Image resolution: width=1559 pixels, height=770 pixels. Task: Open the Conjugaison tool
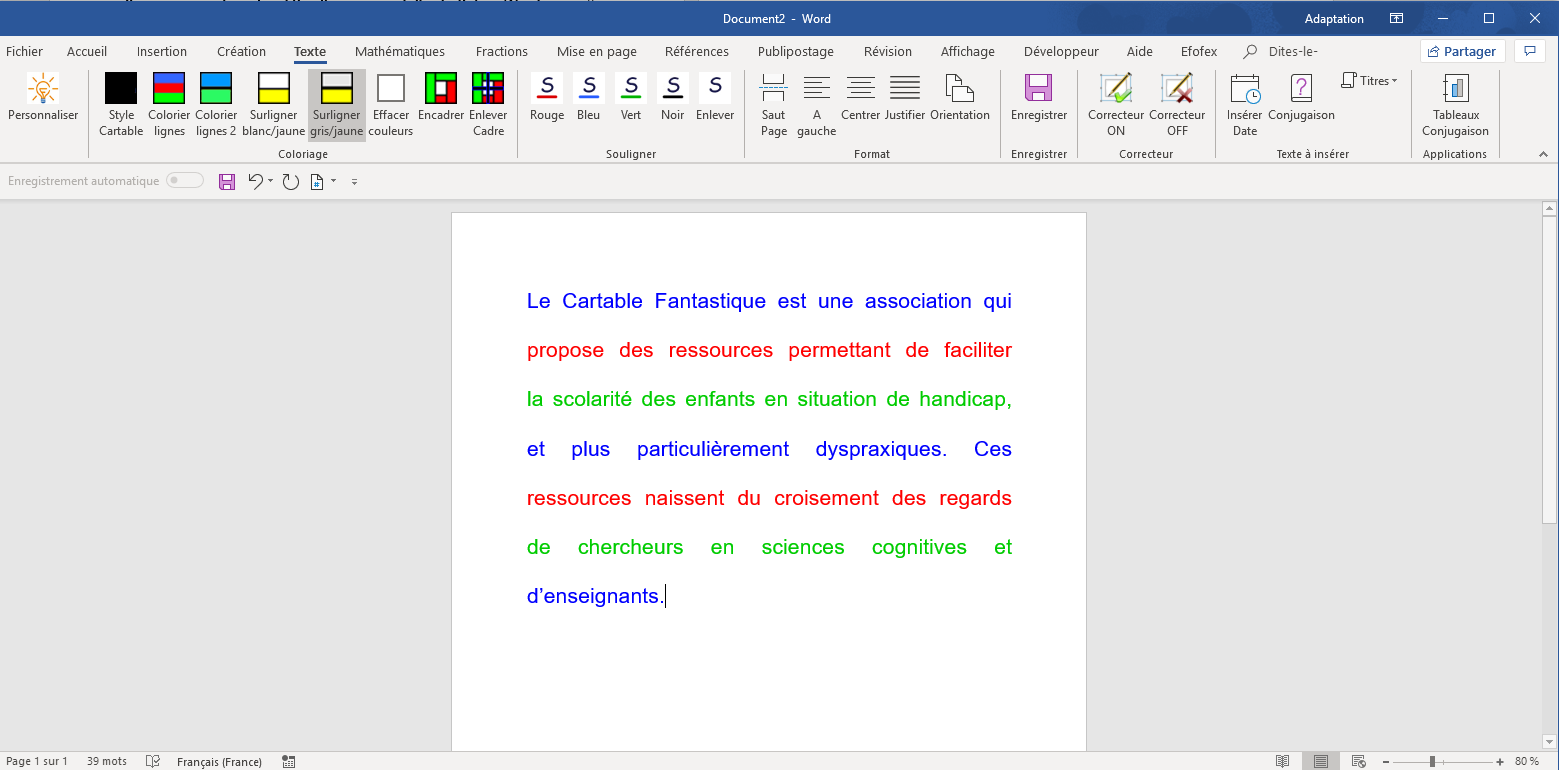click(1301, 97)
